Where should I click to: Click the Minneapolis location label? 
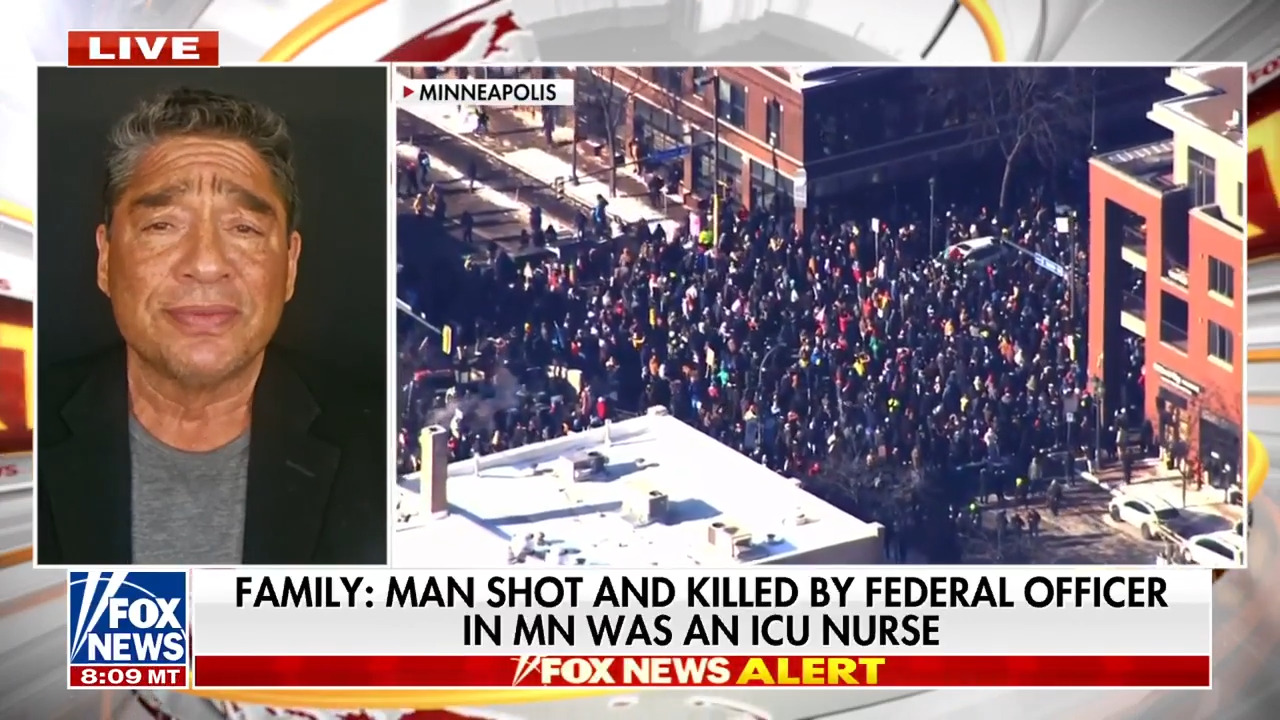click(486, 93)
